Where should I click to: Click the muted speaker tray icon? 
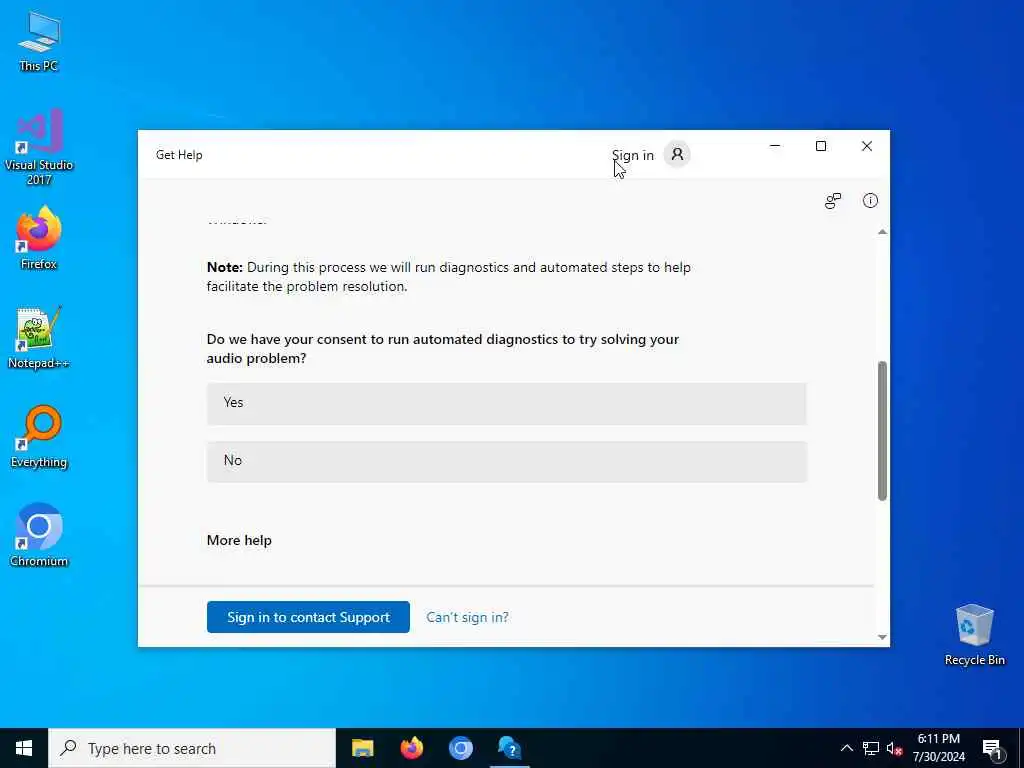tap(895, 748)
